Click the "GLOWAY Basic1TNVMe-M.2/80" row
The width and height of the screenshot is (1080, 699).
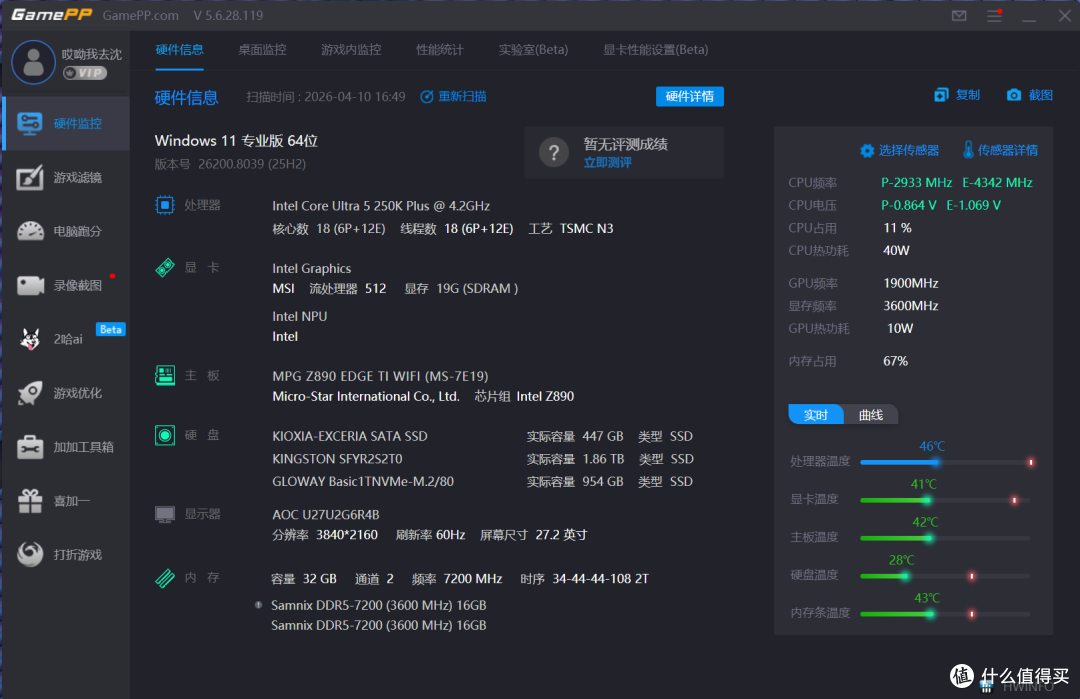click(x=482, y=481)
